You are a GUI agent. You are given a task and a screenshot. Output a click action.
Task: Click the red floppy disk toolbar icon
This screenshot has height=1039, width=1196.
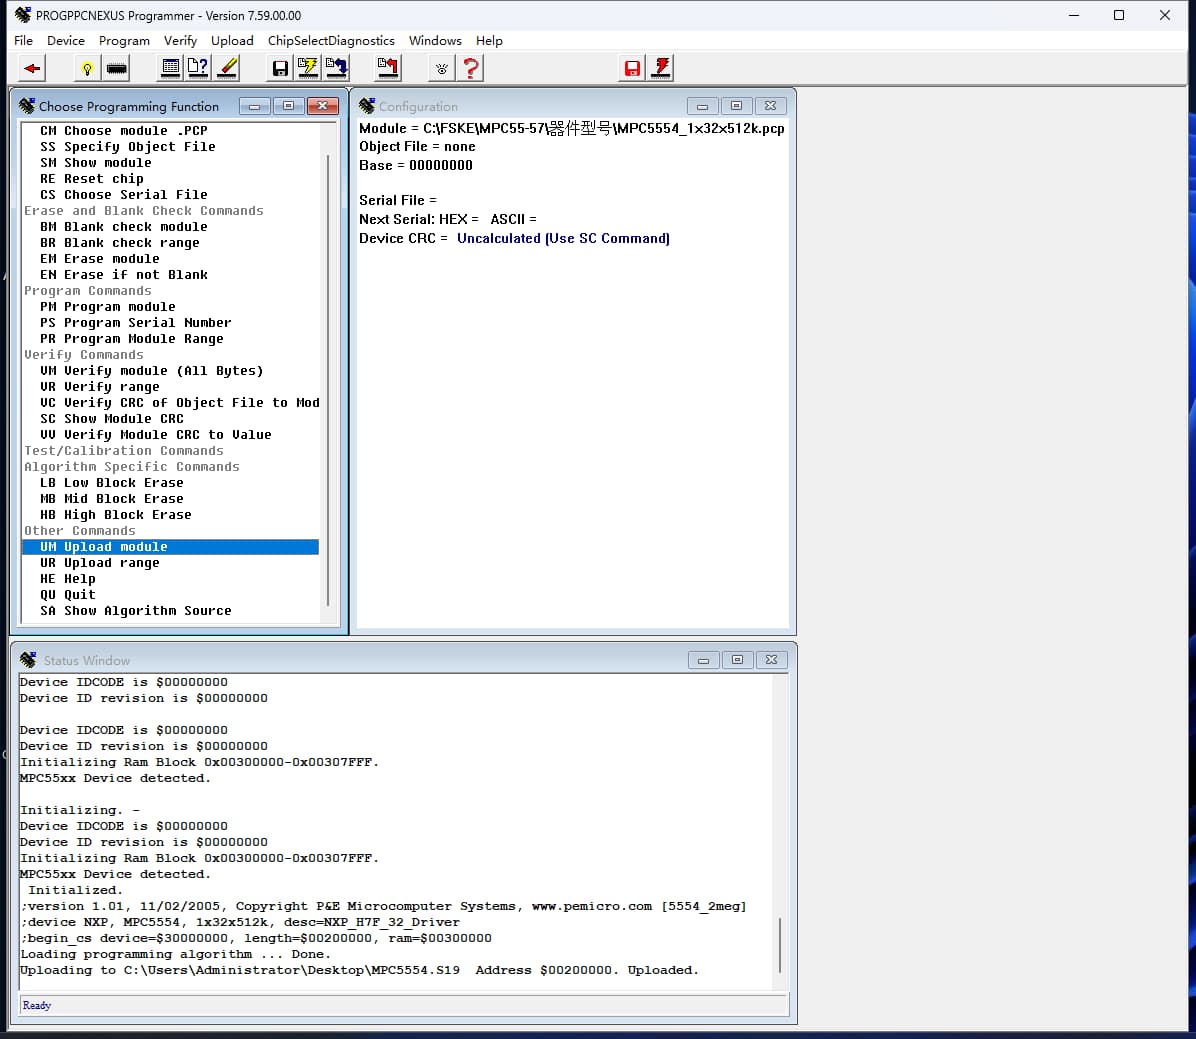coord(632,68)
